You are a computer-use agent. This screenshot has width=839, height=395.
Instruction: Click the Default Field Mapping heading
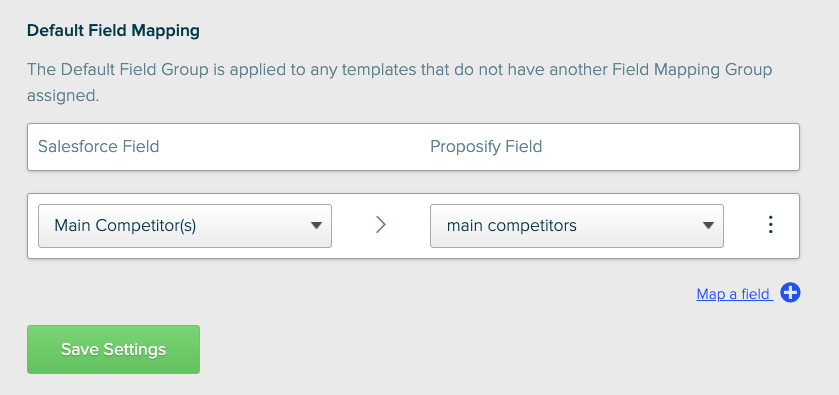[x=113, y=31]
